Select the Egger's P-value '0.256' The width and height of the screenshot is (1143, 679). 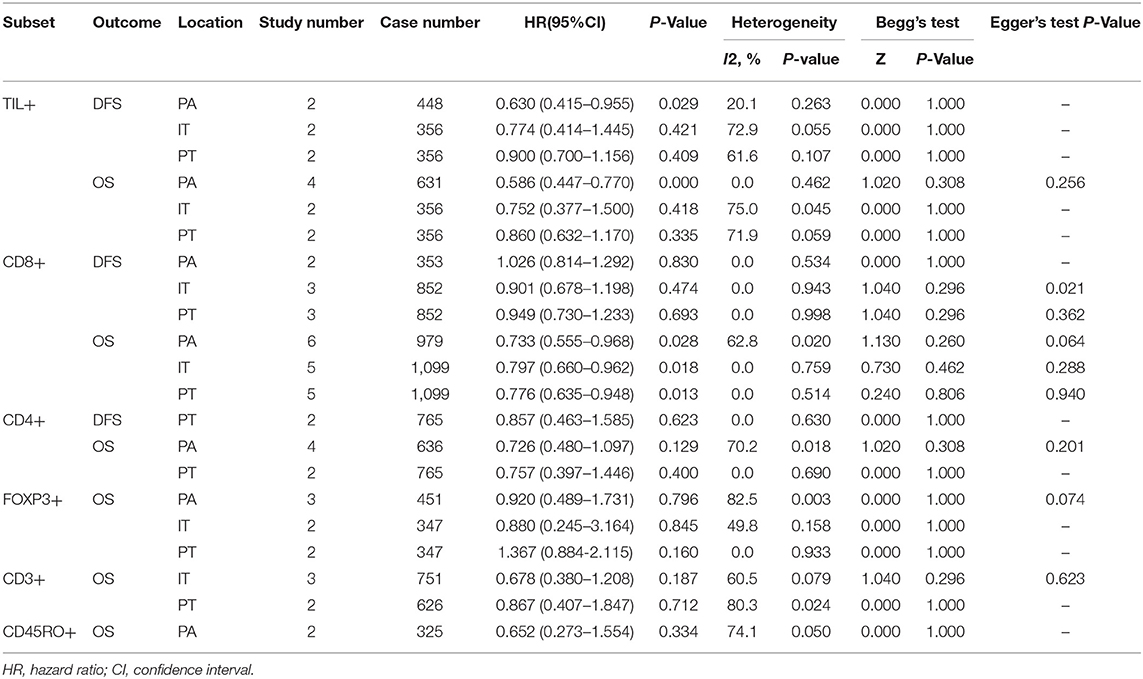tap(1065, 183)
